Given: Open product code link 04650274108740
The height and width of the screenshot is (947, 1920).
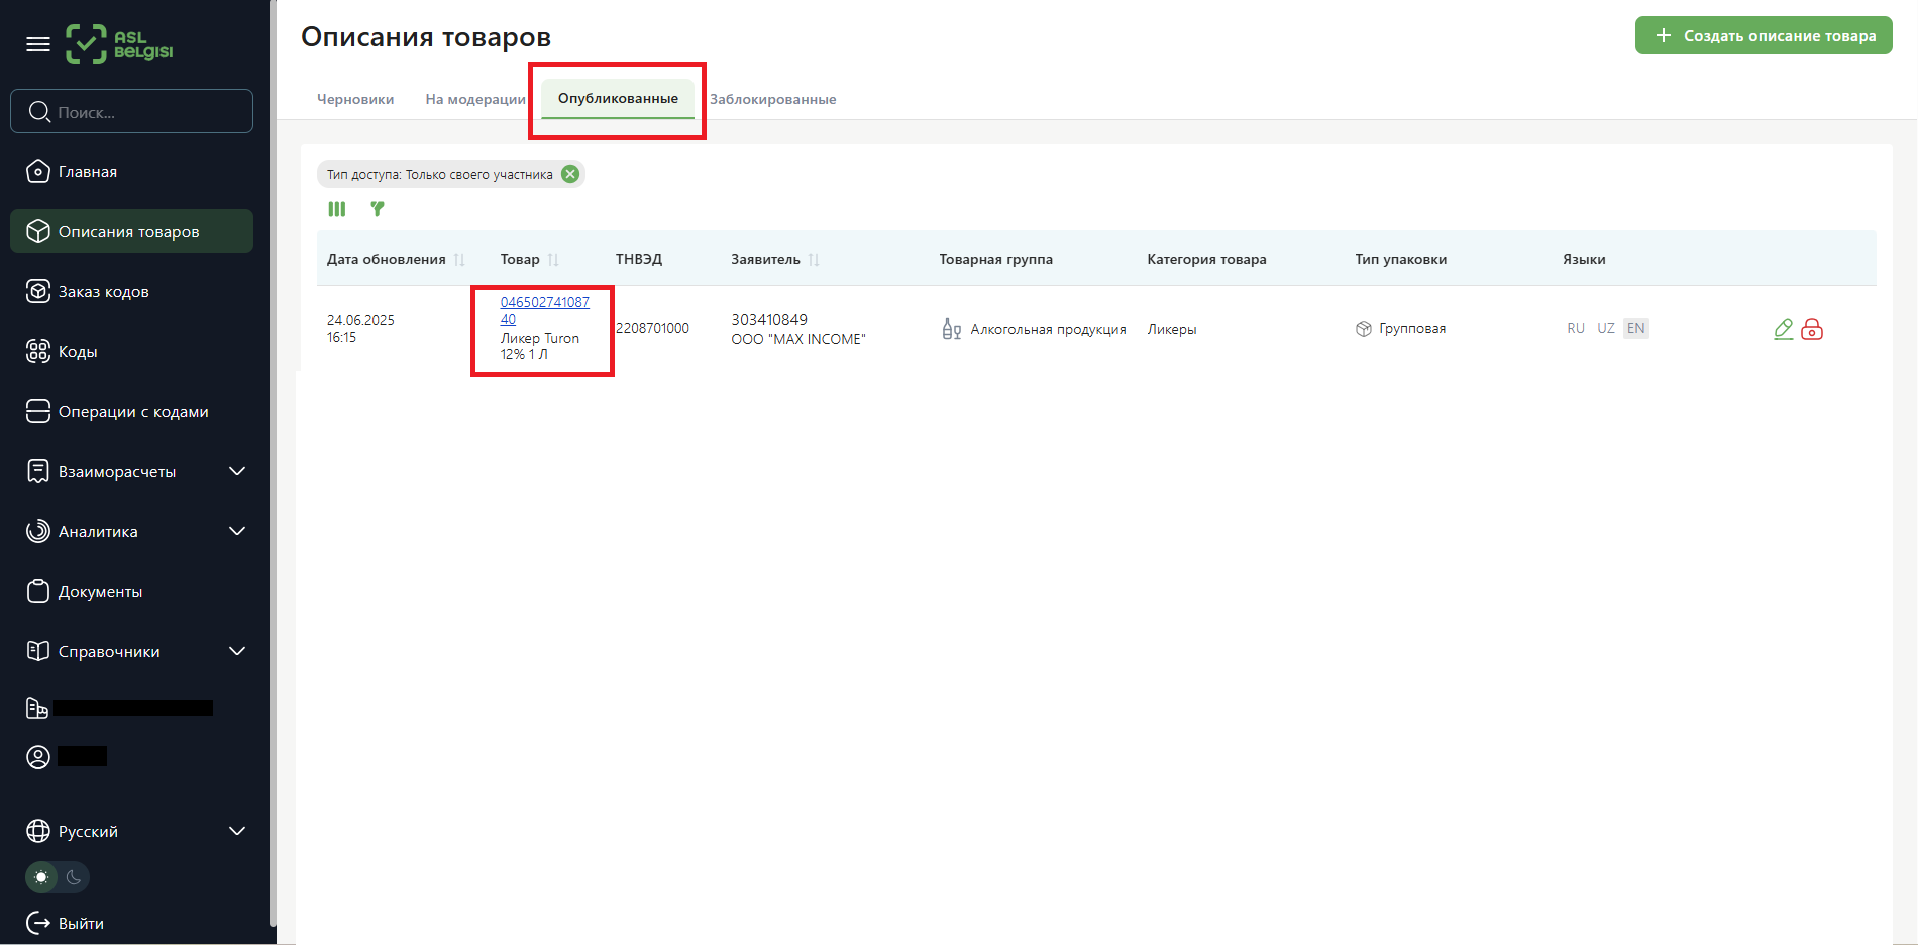Looking at the screenshot, I should click(x=544, y=303).
